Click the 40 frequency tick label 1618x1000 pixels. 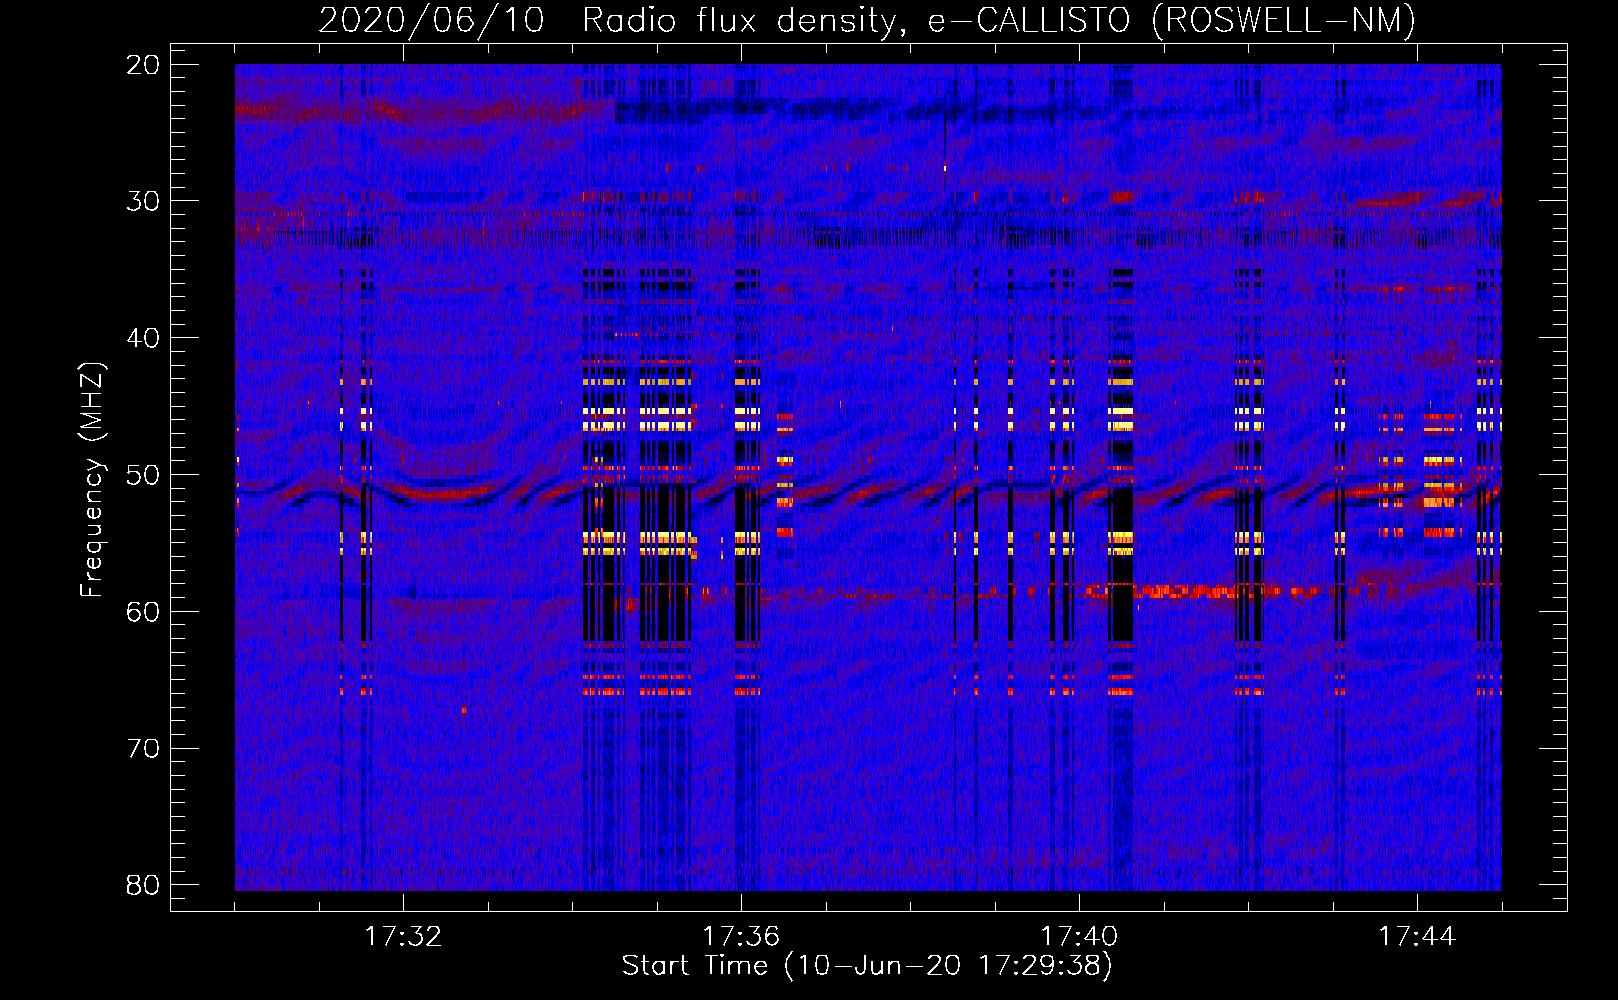pos(143,338)
